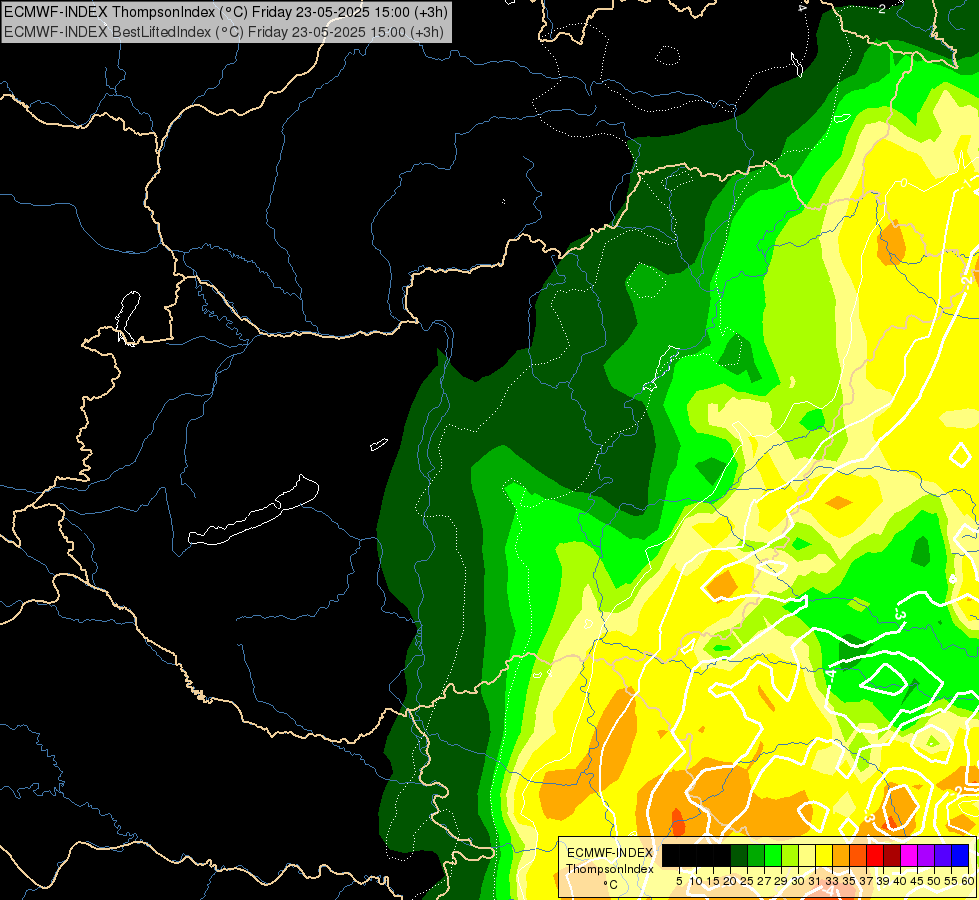This screenshot has height=900, width=979.
Task: Click the legend tick value '40'
Action: 900,881
